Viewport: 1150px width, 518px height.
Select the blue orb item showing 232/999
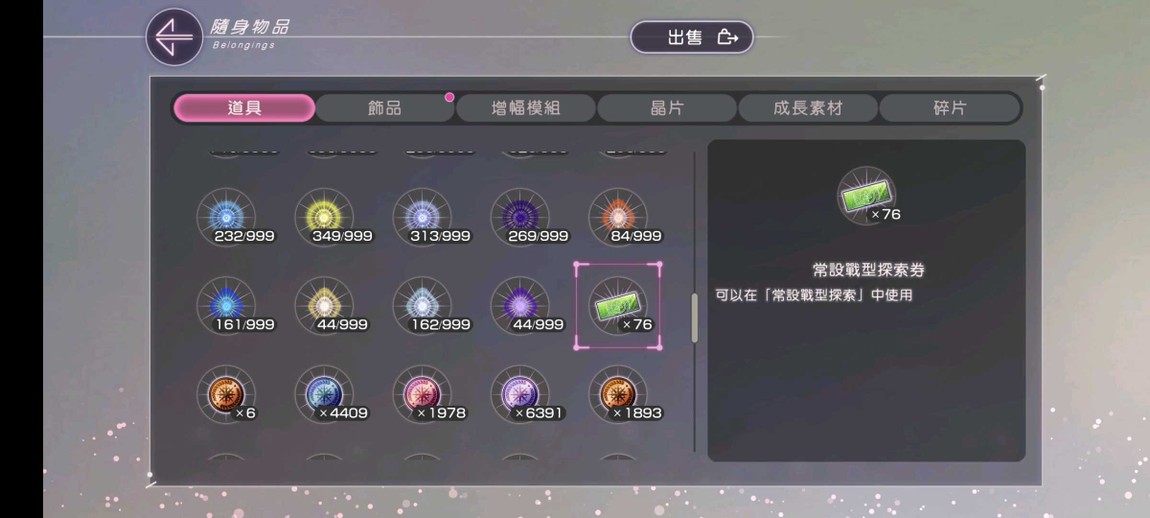coord(227,217)
